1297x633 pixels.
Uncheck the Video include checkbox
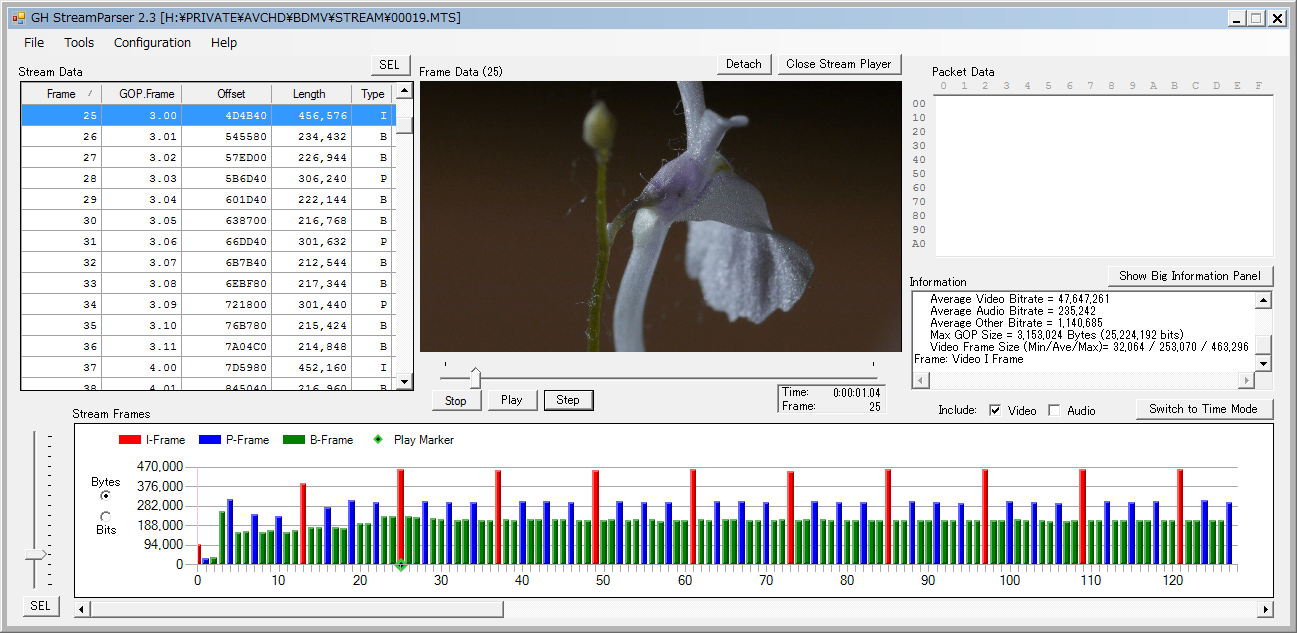[995, 410]
